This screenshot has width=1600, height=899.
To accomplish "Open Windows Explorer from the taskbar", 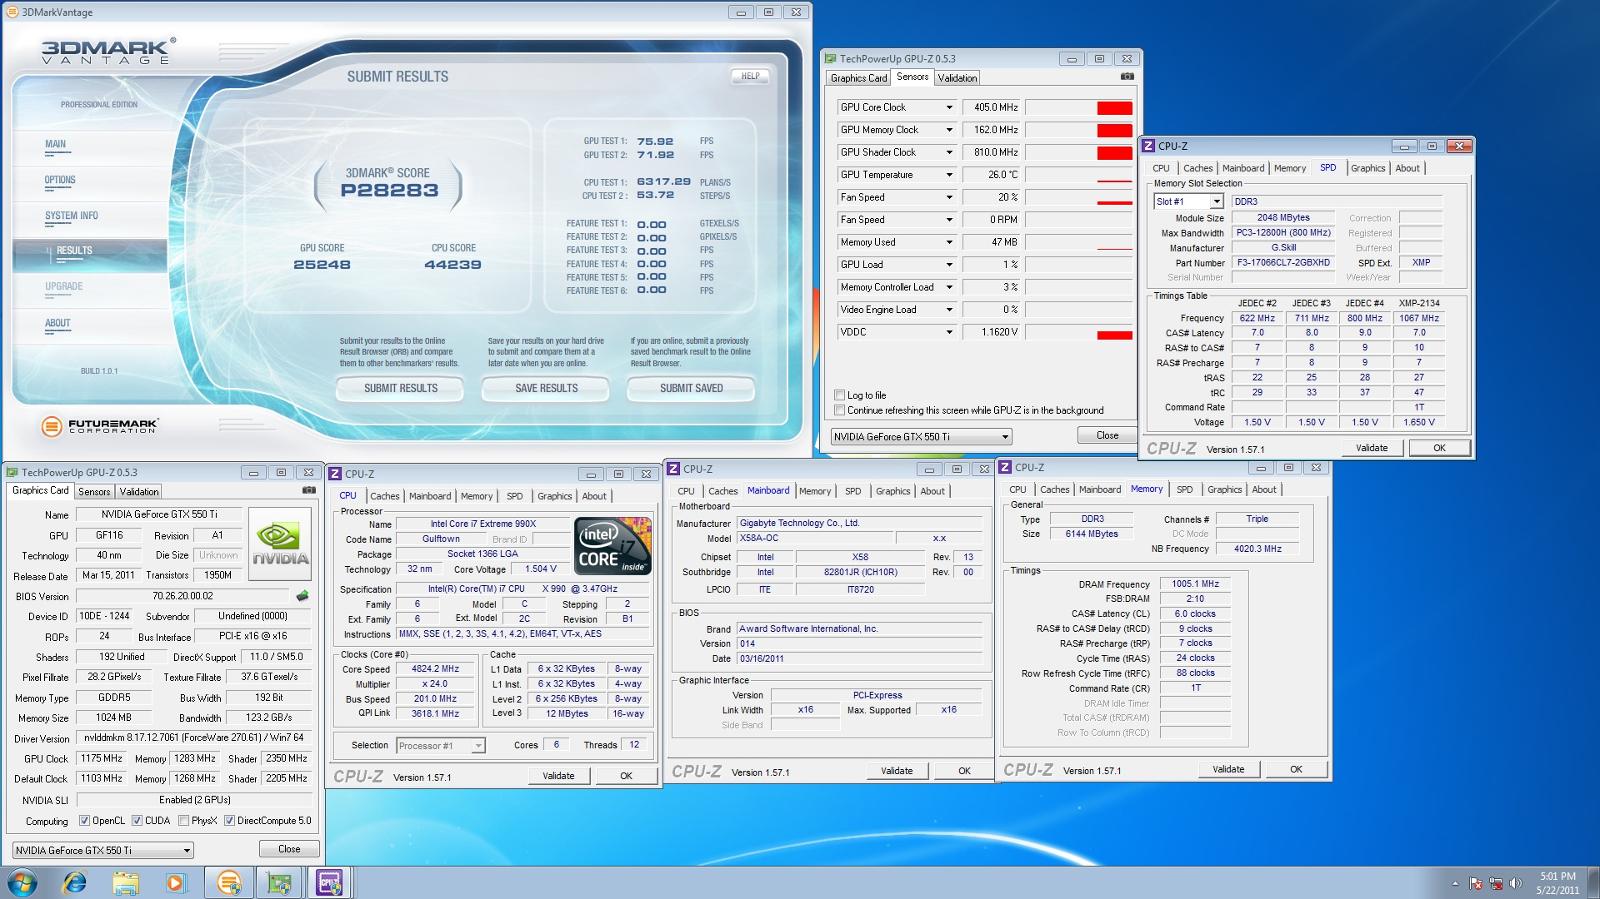I will pos(125,882).
